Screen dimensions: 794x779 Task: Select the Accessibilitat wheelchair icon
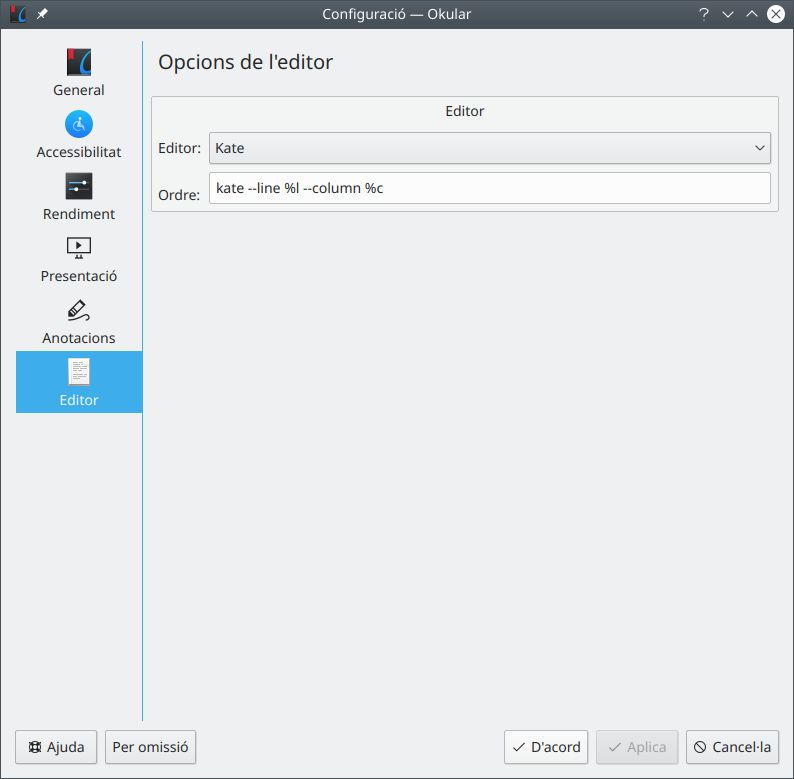79,124
